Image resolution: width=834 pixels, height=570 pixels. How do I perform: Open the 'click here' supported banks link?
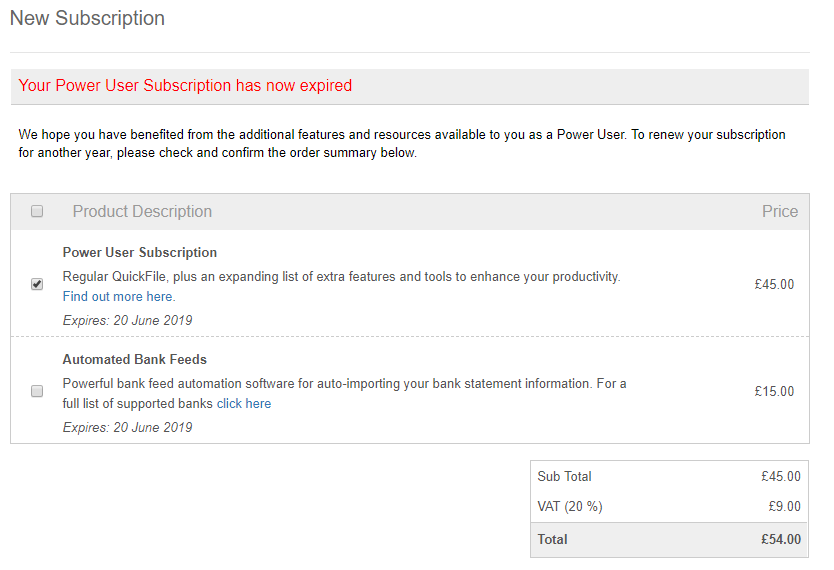tap(244, 404)
